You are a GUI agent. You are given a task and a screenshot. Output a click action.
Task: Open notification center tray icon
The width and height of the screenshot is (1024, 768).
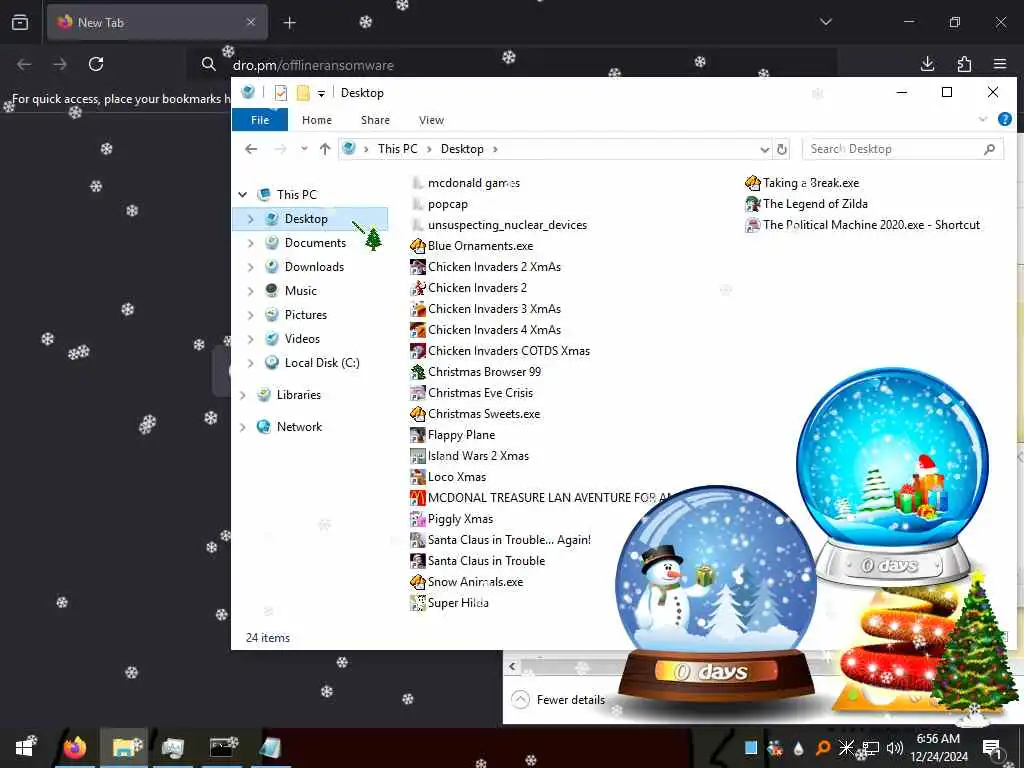click(991, 748)
